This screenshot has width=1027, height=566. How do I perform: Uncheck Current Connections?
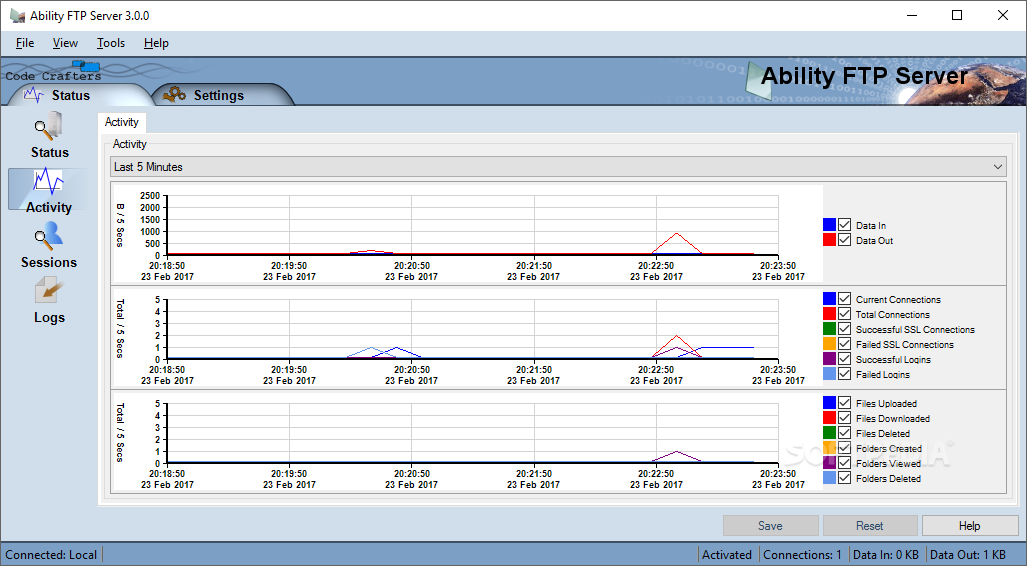point(844,299)
